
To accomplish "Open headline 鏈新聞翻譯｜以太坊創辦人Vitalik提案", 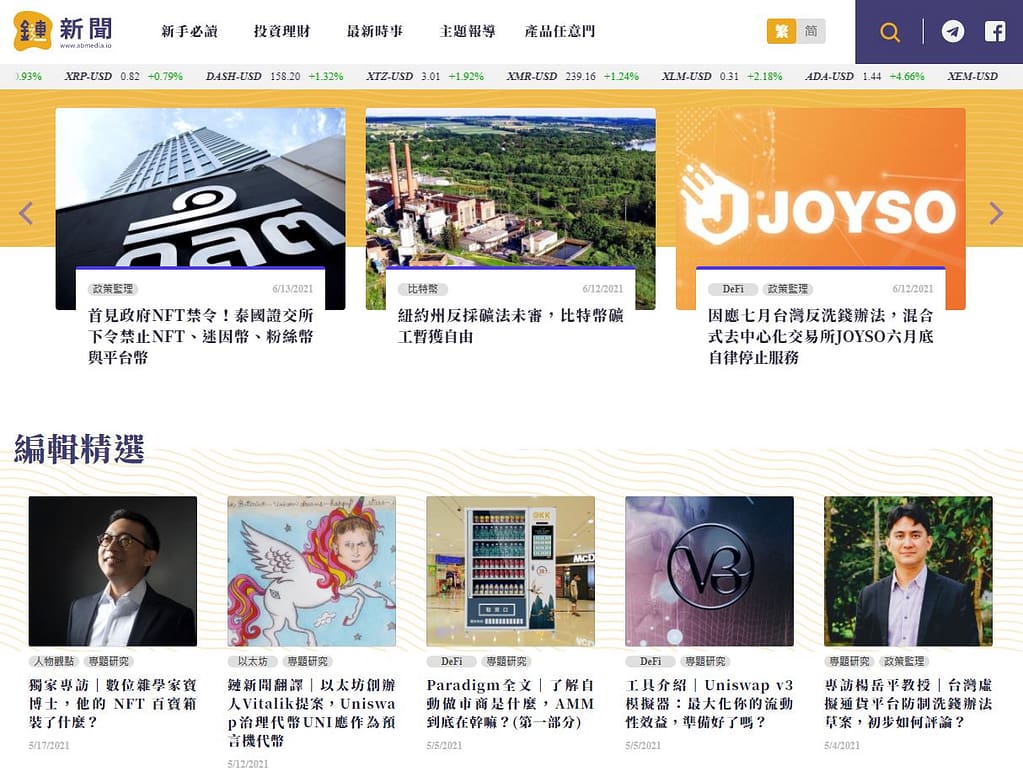I will point(312,712).
